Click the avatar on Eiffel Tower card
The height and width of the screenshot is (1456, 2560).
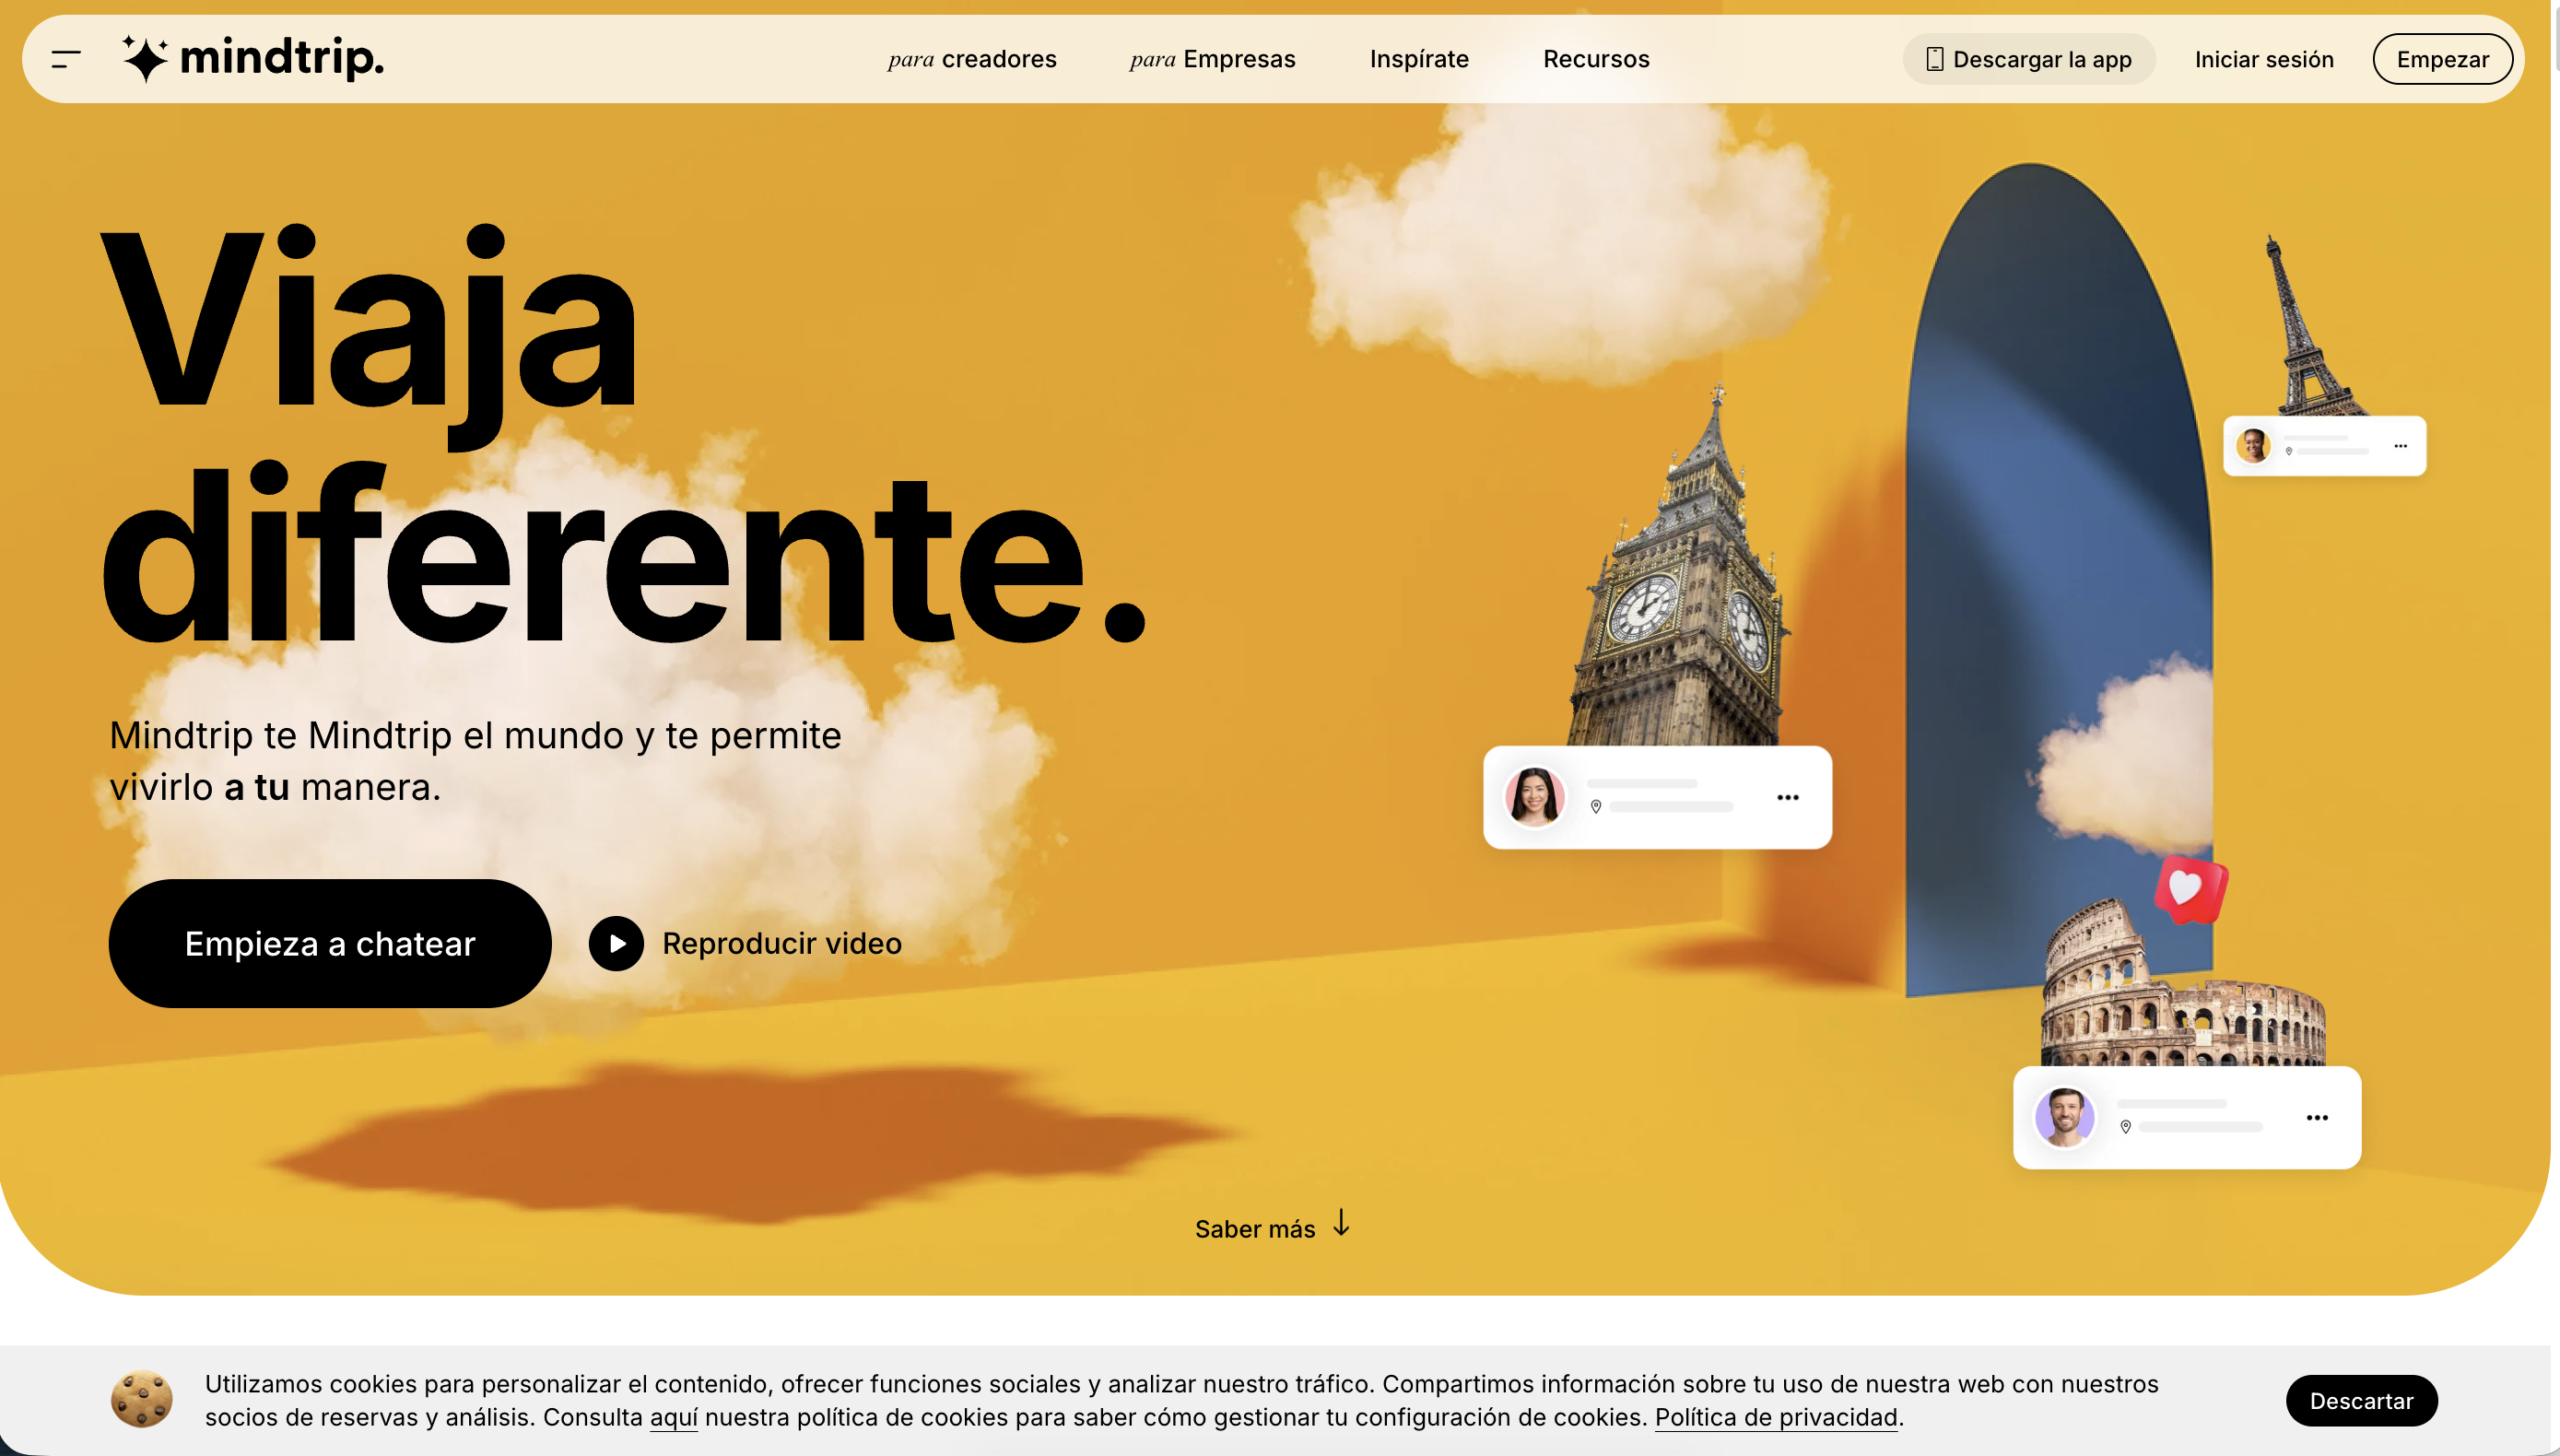[2253, 446]
